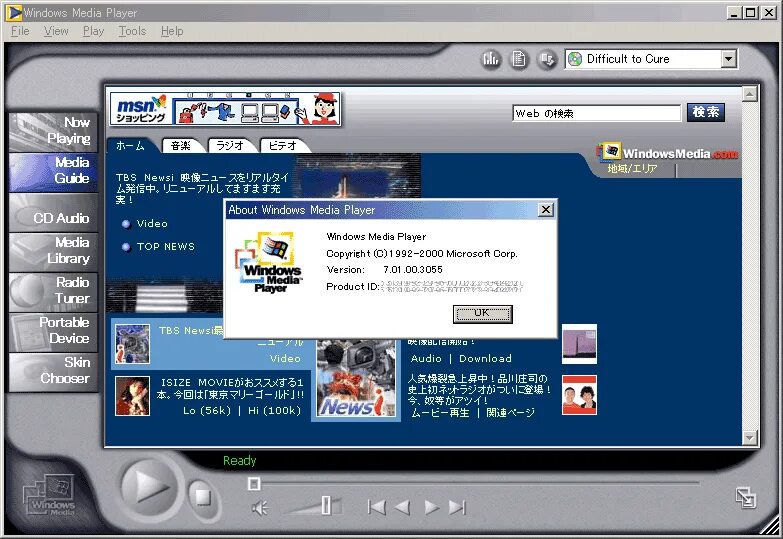Click the Newsi camera image
The height and width of the screenshot is (539, 783).
pyautogui.click(x=356, y=378)
